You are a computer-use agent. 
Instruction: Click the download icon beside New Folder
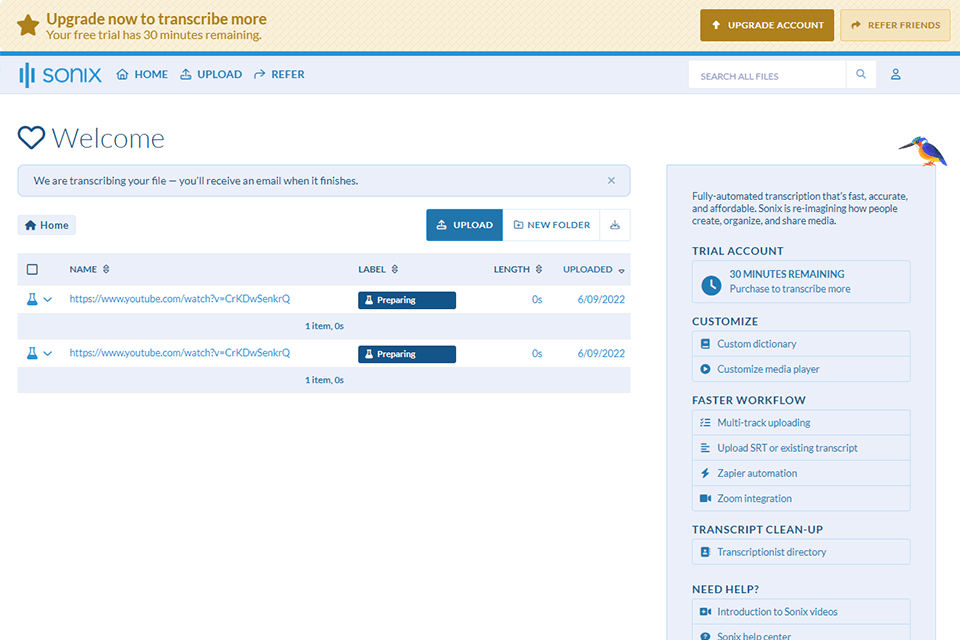[x=615, y=225]
